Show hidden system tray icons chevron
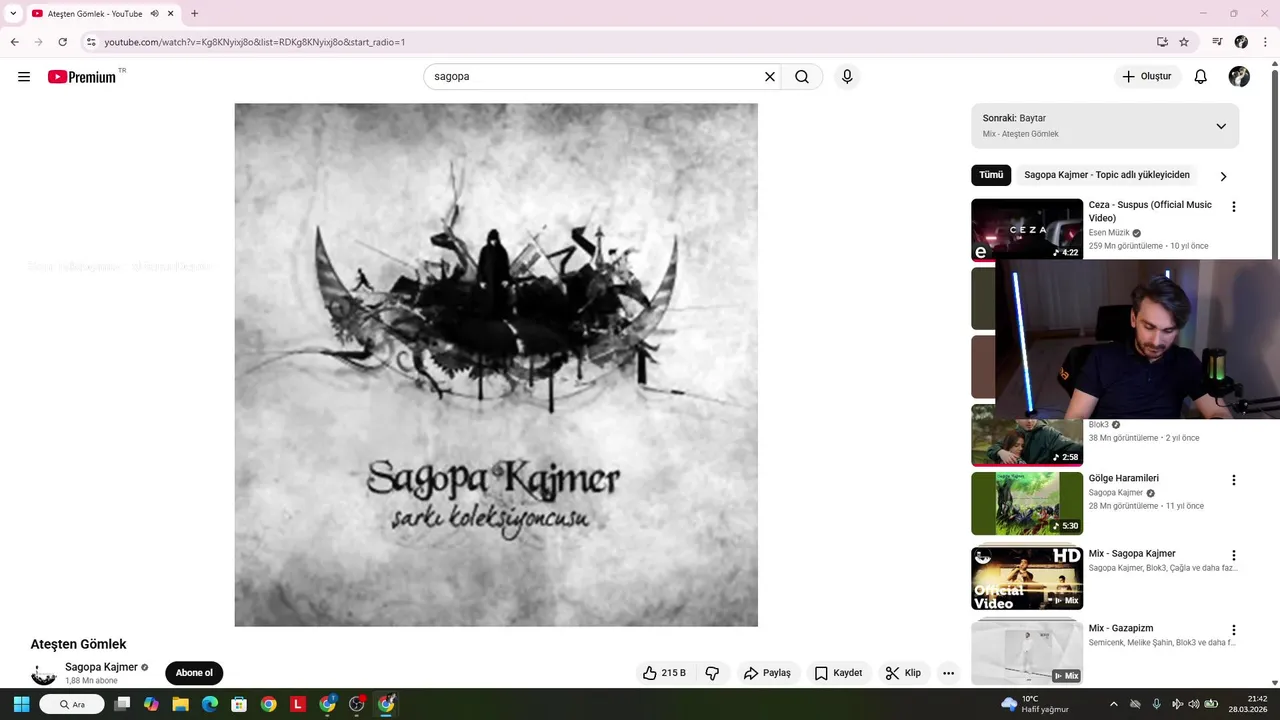1280x720 pixels. tap(1114, 704)
